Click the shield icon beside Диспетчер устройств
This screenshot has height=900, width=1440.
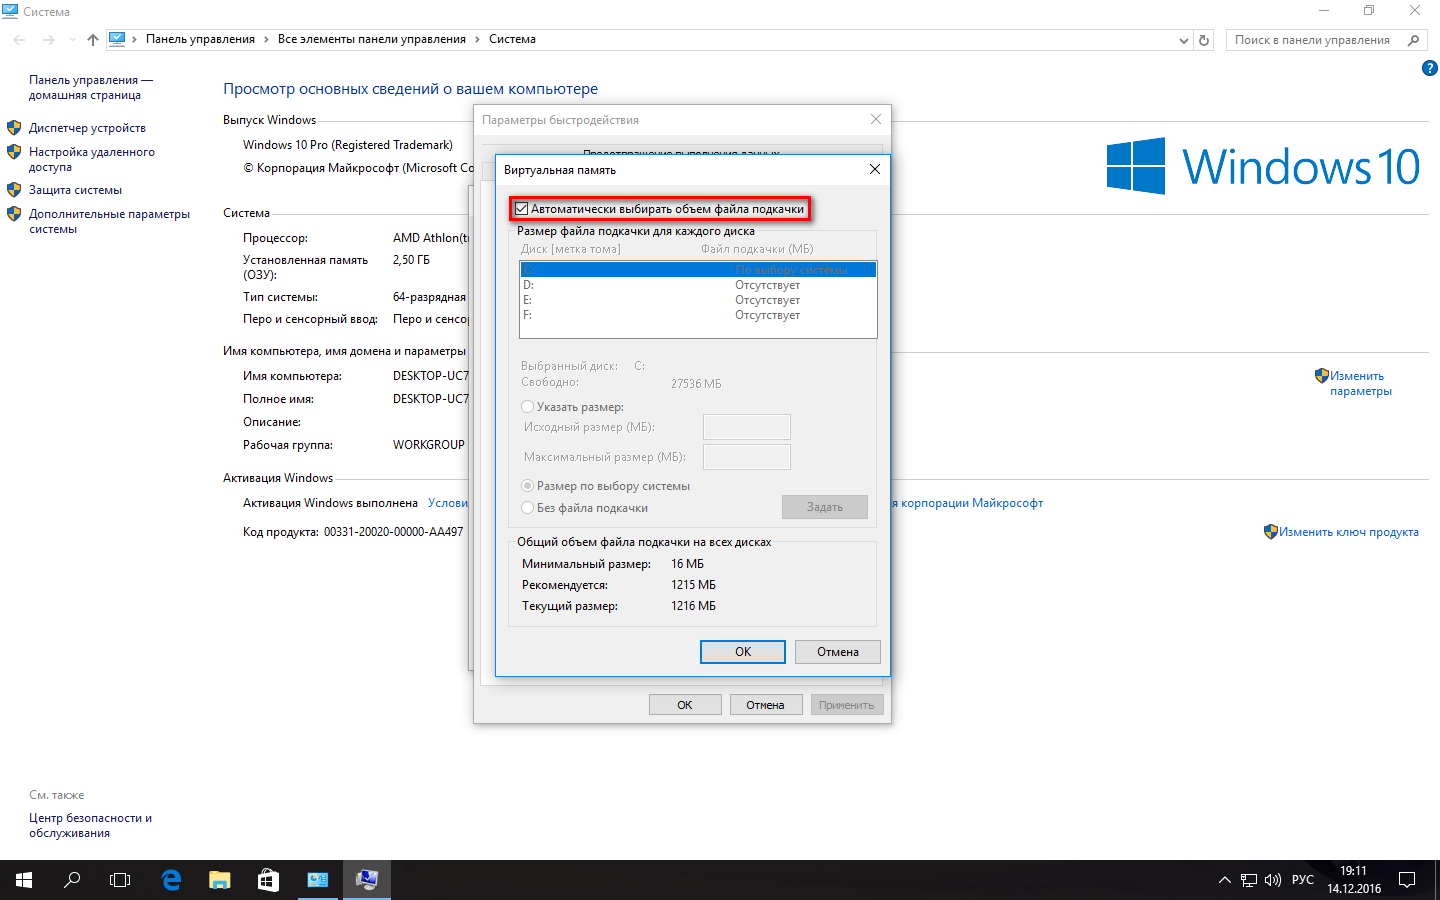14,128
